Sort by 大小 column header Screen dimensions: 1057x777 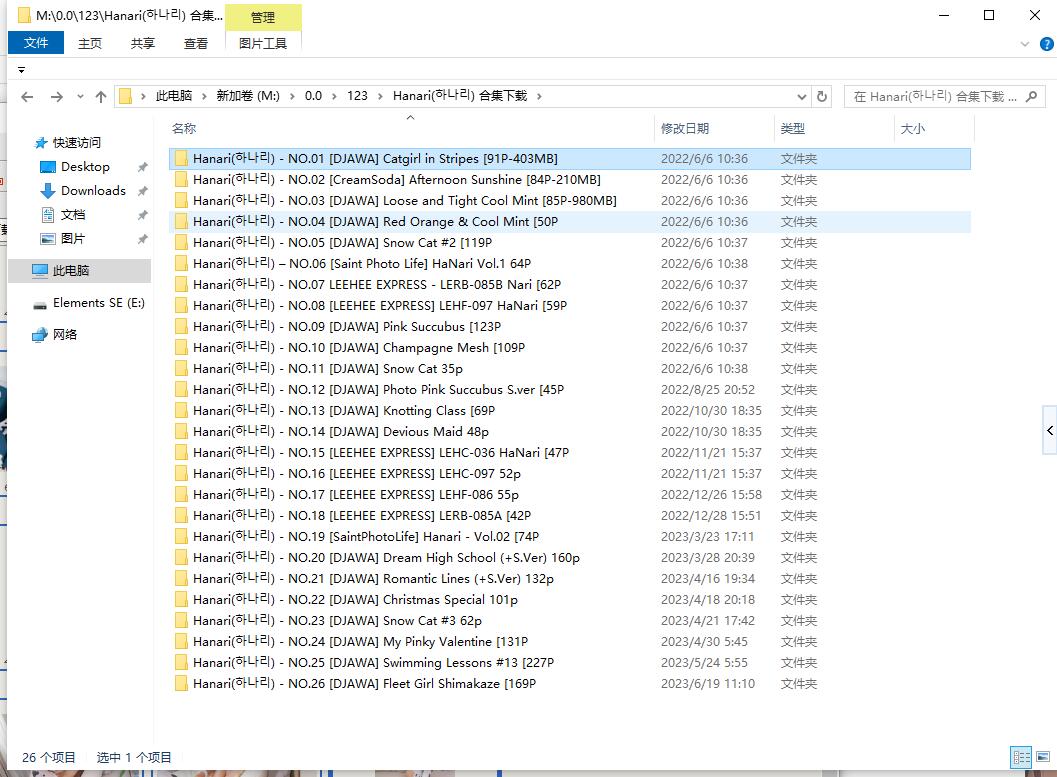coord(913,128)
